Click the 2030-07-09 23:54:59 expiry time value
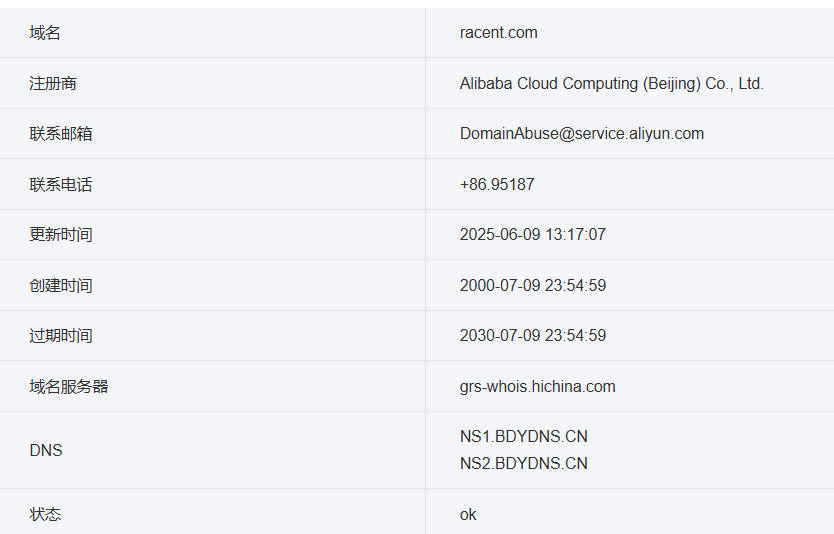 532,336
